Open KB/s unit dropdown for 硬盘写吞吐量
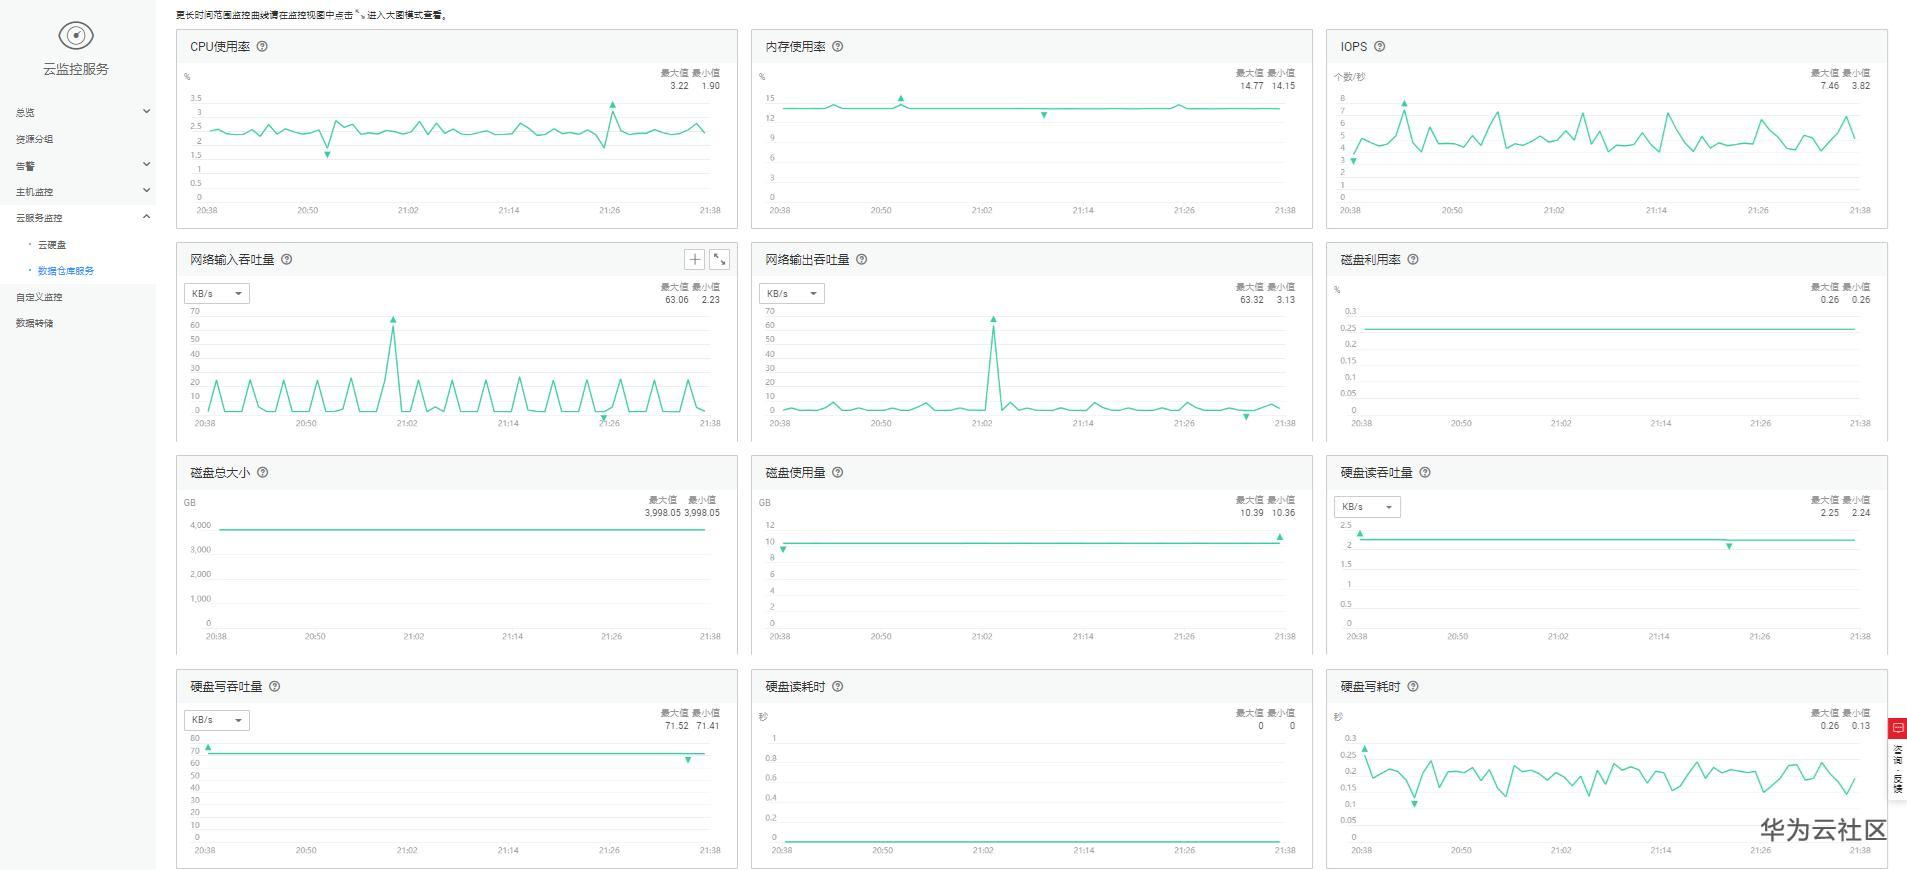 click(x=217, y=720)
